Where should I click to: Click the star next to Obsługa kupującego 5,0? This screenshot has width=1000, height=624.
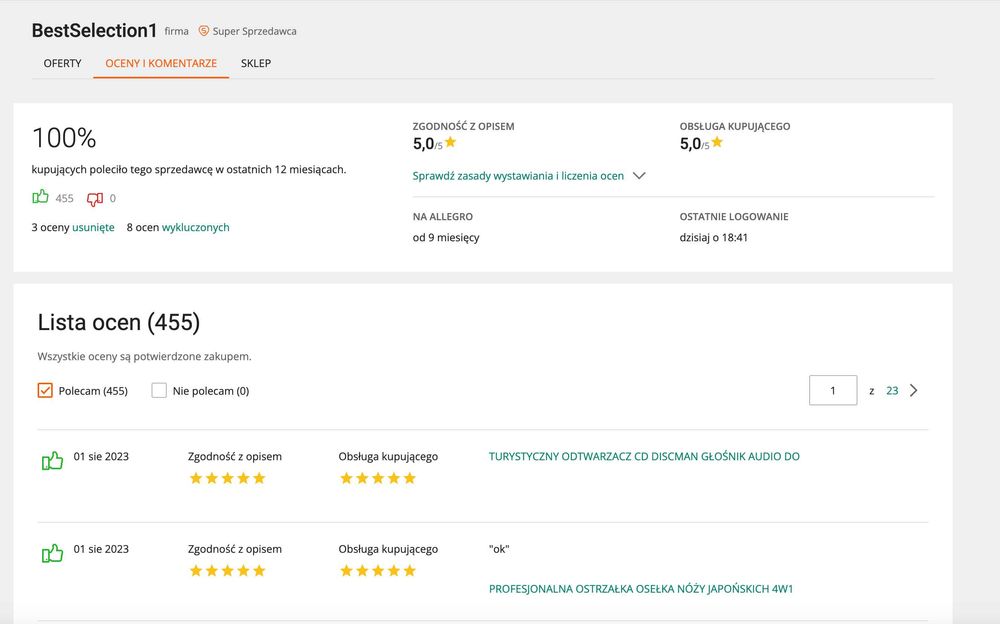(x=717, y=143)
